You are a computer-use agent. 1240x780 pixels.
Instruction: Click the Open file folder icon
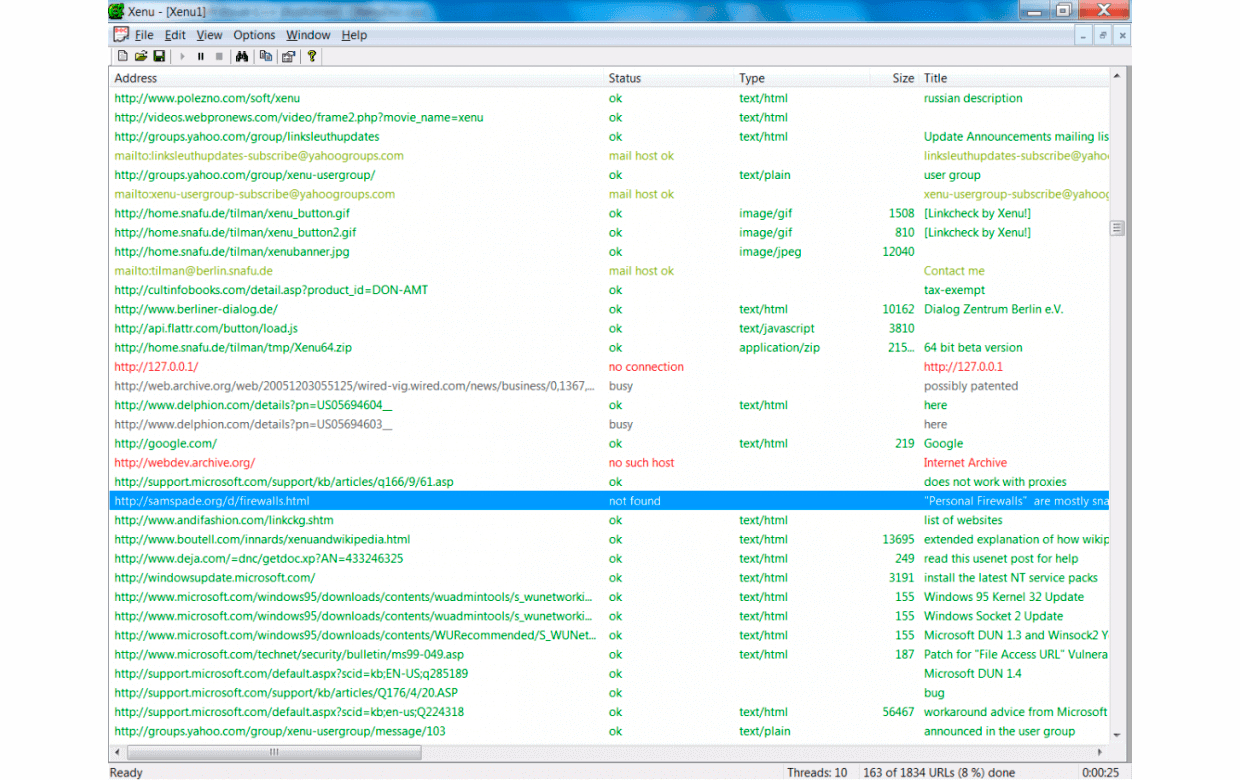[x=141, y=57]
